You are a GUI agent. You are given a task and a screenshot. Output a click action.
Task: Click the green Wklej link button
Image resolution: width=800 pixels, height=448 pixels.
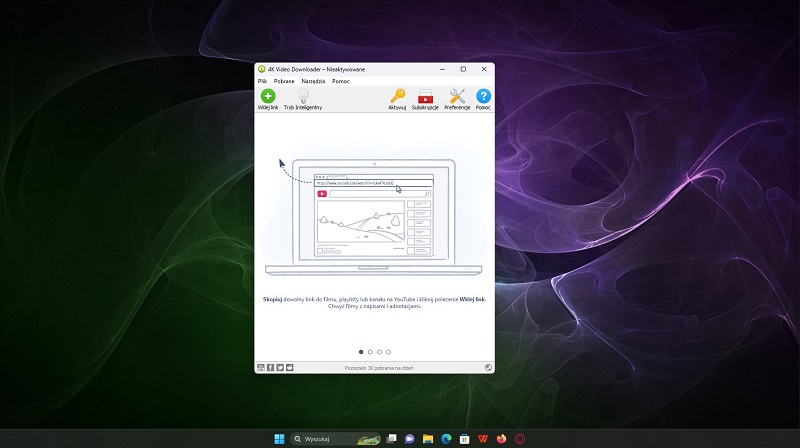point(268,99)
